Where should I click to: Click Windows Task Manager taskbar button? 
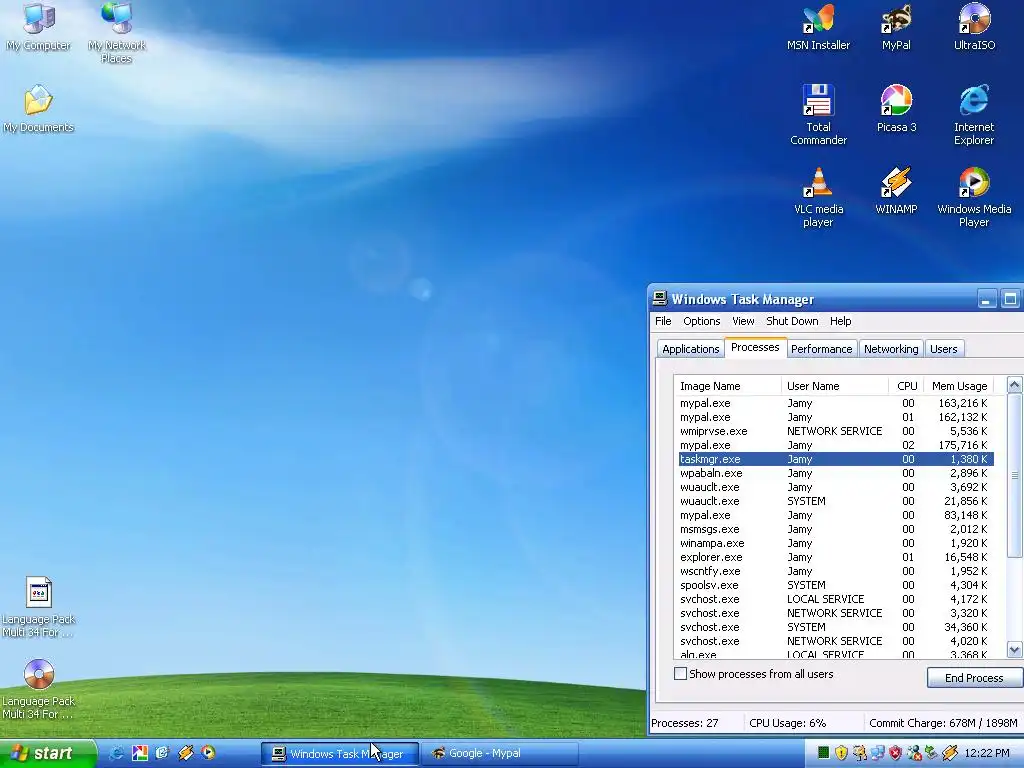tap(340, 754)
